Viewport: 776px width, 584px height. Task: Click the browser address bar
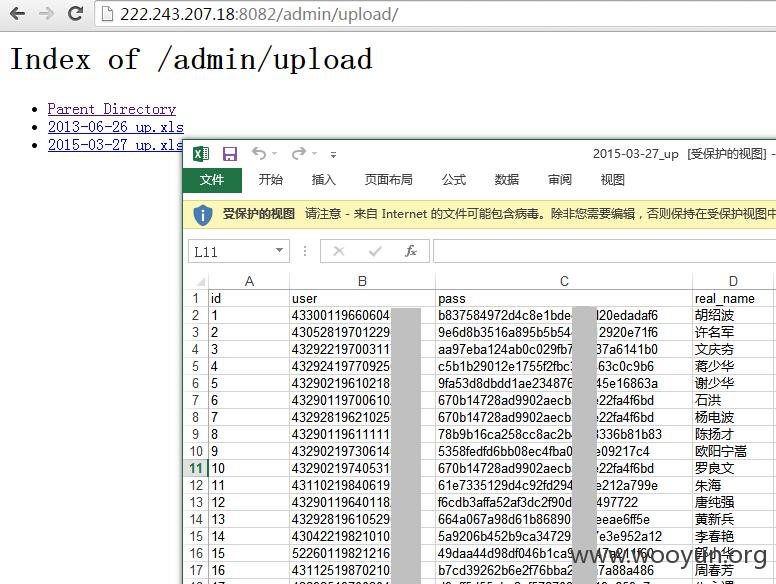point(436,14)
